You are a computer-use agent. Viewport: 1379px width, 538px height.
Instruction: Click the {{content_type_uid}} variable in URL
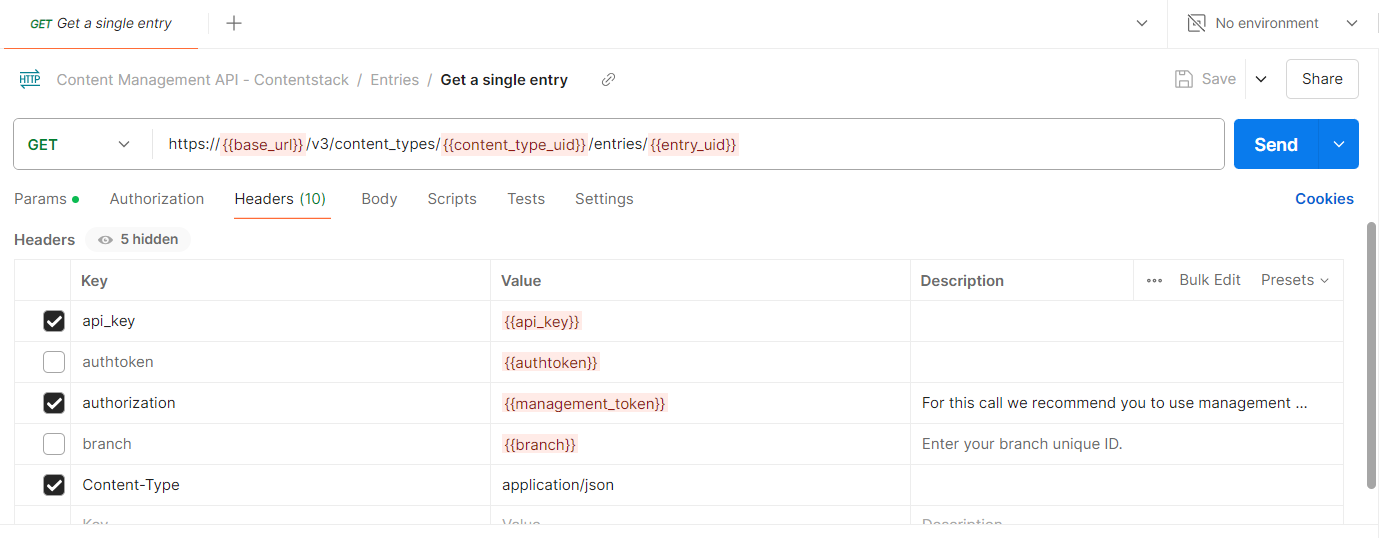[x=515, y=145]
